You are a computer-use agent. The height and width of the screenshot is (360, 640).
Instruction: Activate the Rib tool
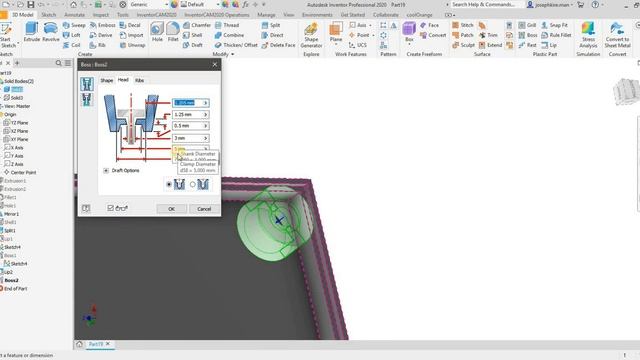click(98, 45)
